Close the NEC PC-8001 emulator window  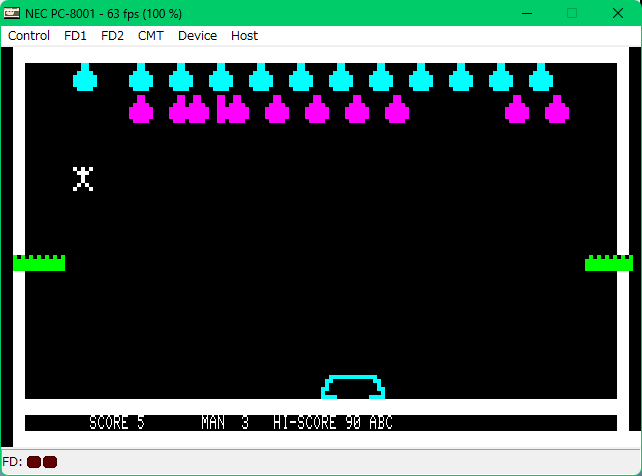[x=618, y=14]
